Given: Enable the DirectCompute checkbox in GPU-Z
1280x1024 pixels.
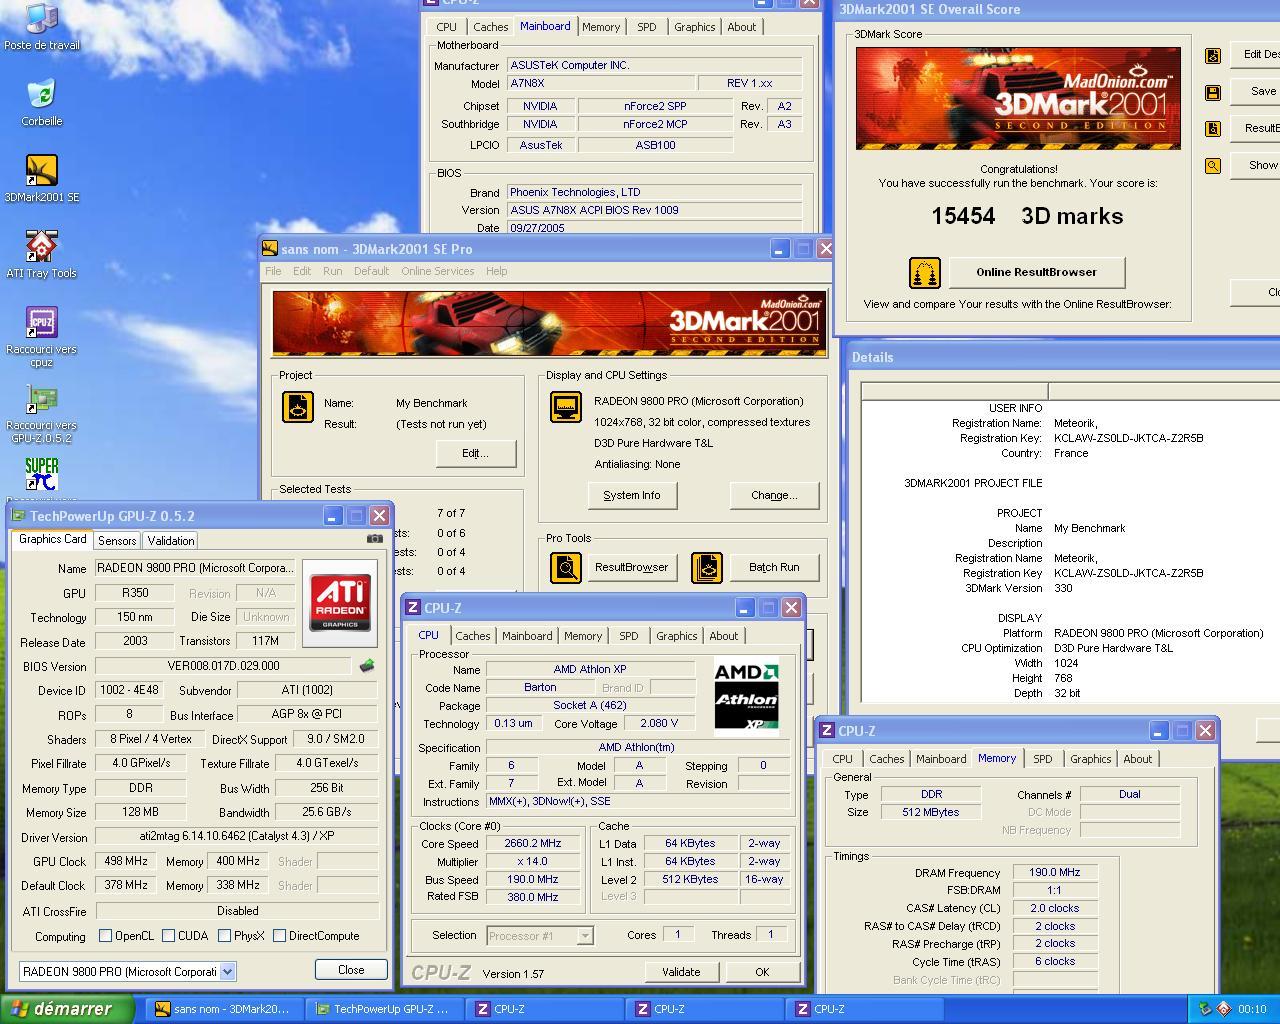Looking at the screenshot, I should [279, 936].
